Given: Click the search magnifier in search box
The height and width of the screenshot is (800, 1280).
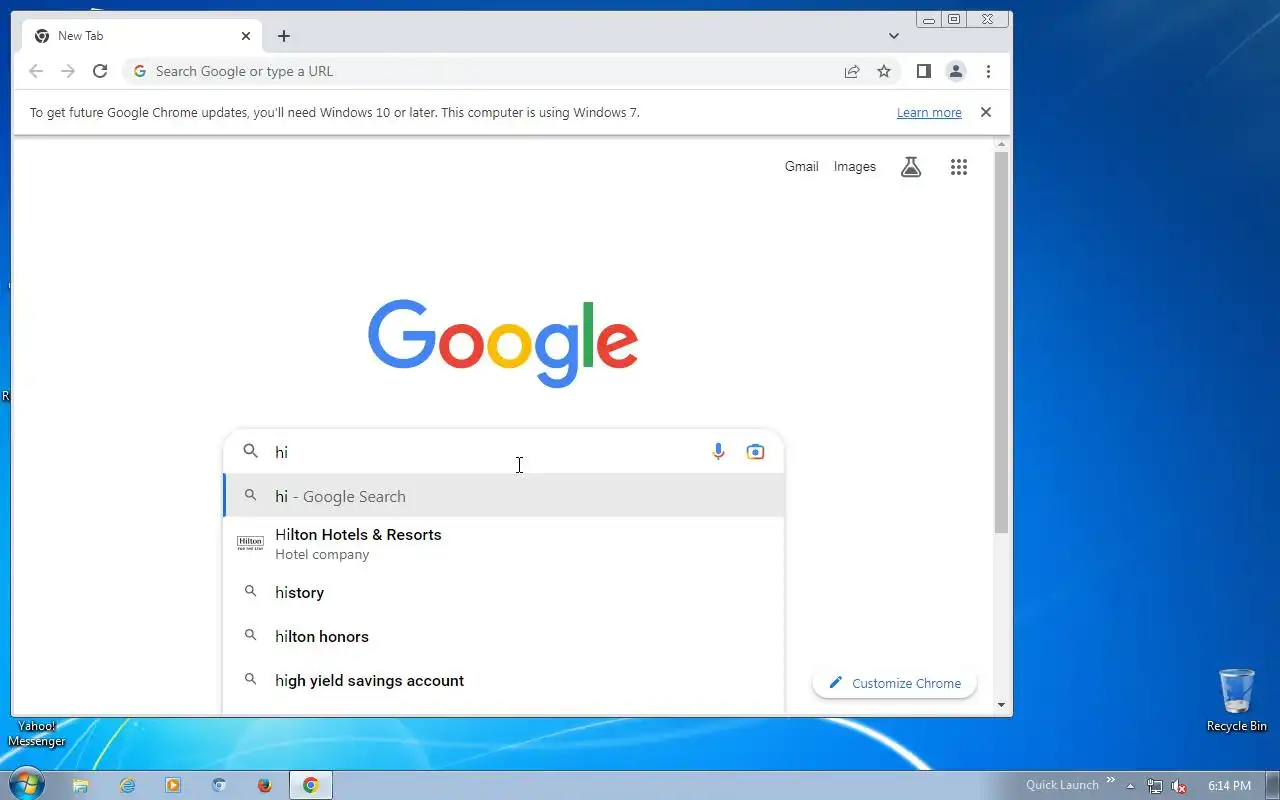Looking at the screenshot, I should [x=251, y=452].
